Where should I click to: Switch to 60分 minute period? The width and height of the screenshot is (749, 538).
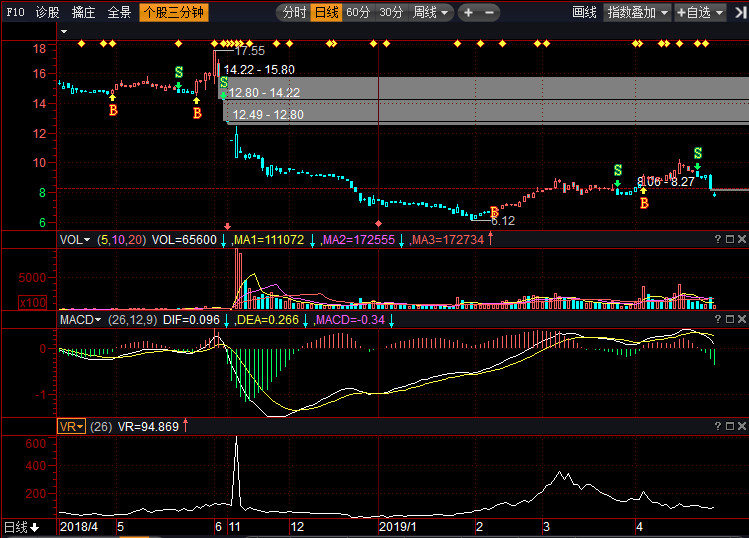[x=358, y=13]
